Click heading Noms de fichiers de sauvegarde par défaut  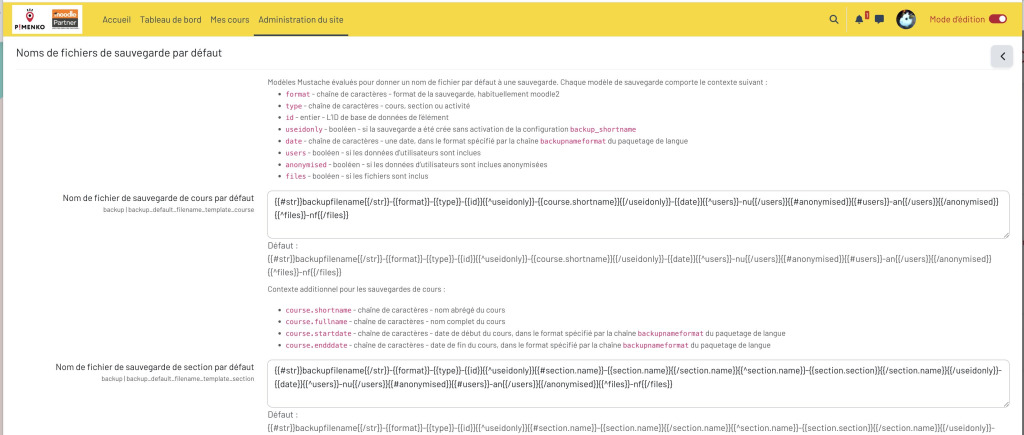click(119, 54)
